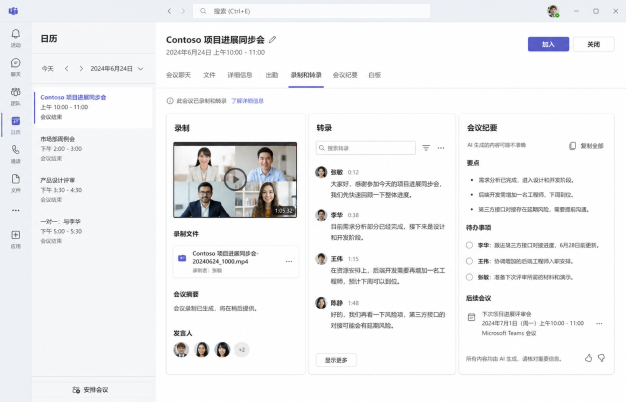
Task: Switch to 会议纪要 tab
Action: click(x=345, y=75)
